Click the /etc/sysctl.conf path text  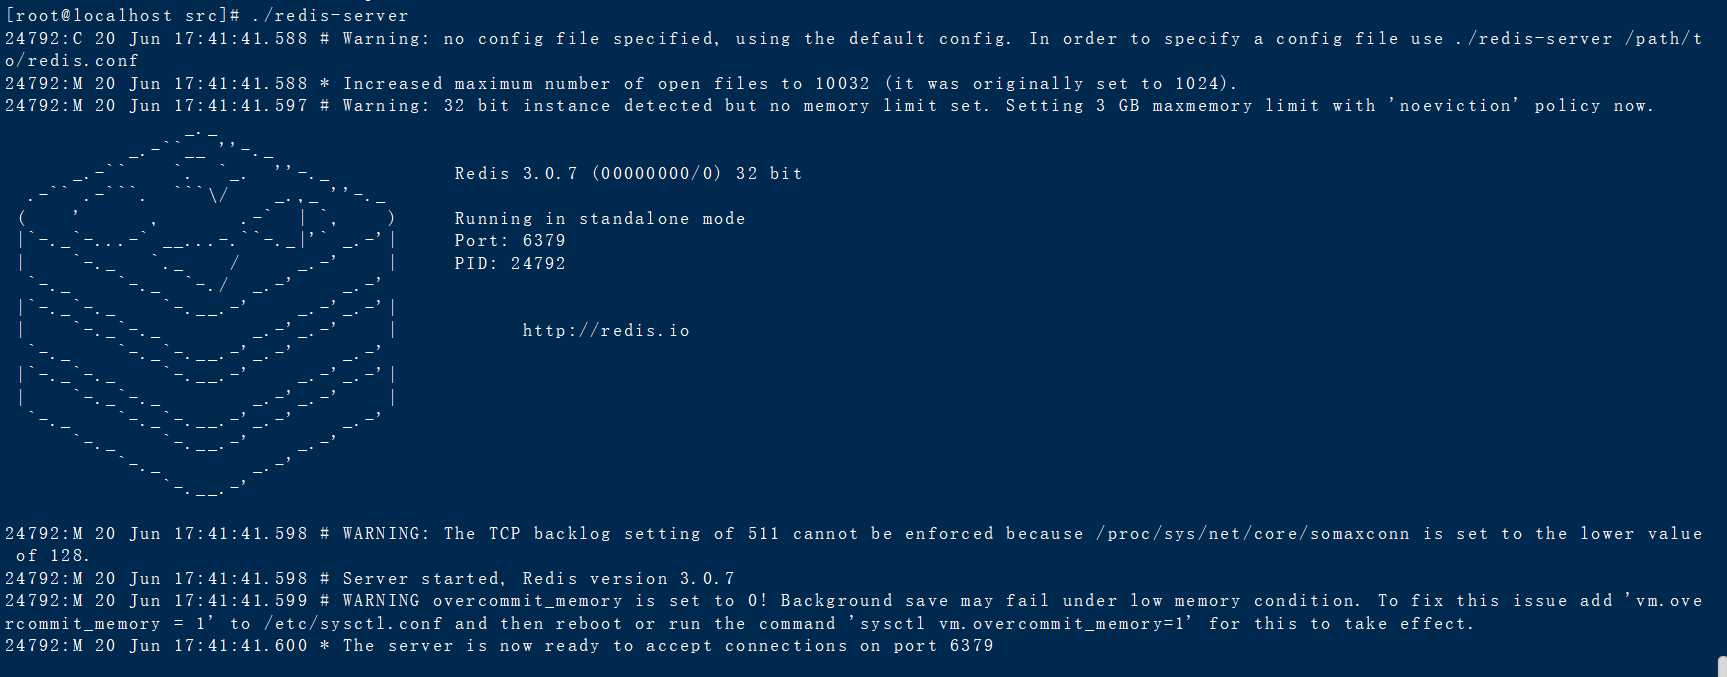click(x=352, y=623)
